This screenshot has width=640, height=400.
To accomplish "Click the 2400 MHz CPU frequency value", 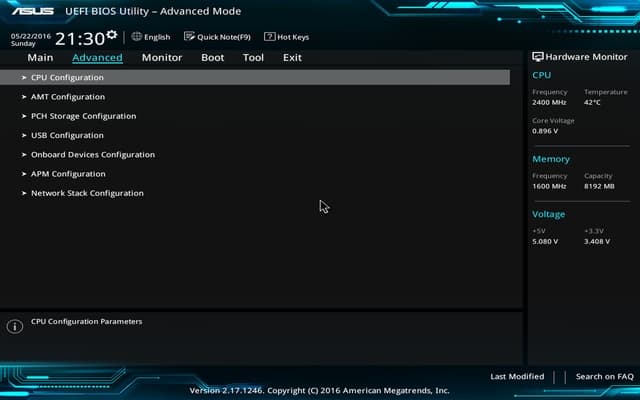I will (549, 102).
